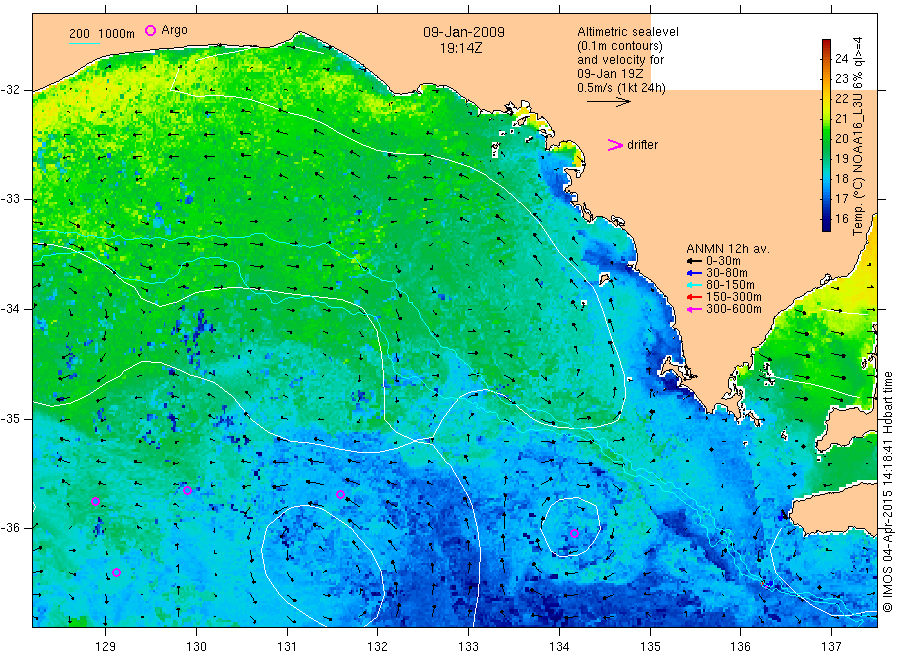Click the 135 longitude axis label
The image size is (900, 660).
point(650,647)
